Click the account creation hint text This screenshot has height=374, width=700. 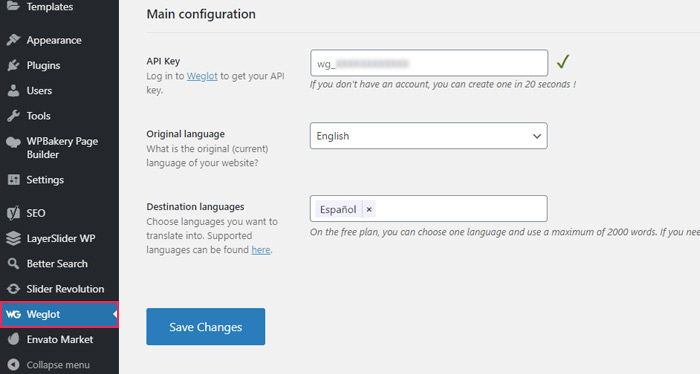(x=442, y=84)
